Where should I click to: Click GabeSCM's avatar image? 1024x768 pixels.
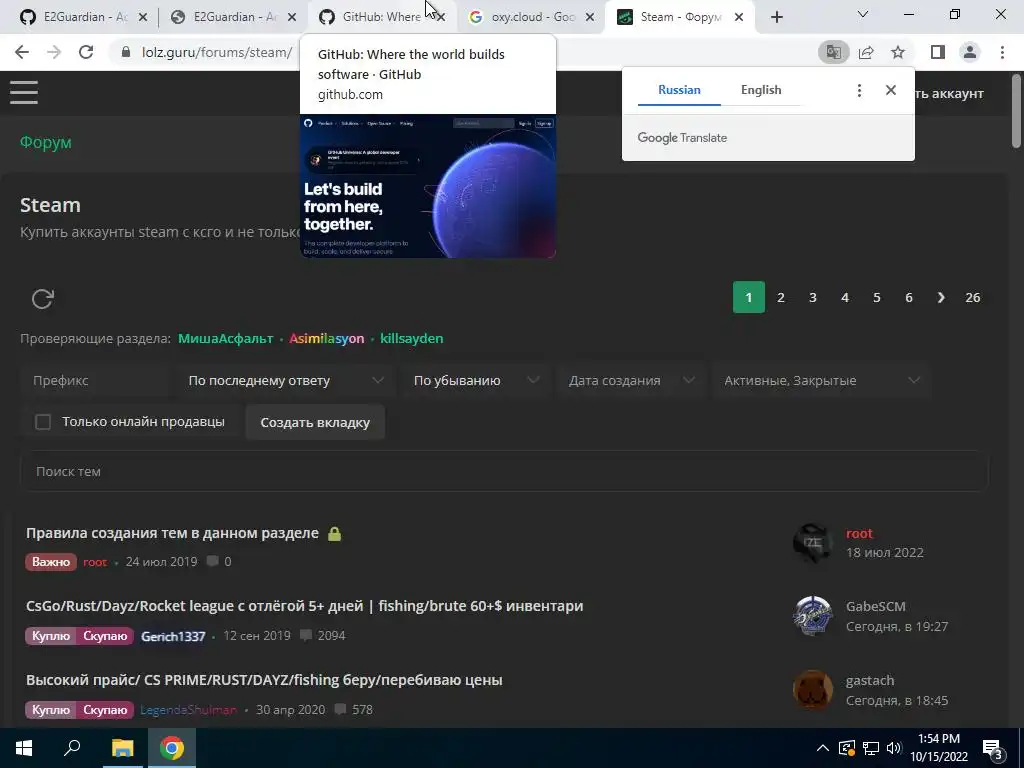pos(812,616)
